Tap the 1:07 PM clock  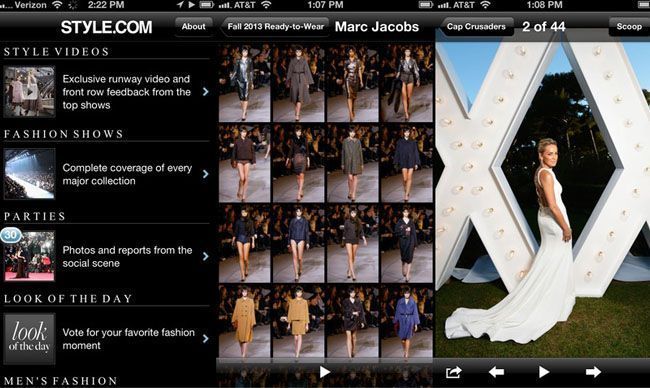point(325,5)
